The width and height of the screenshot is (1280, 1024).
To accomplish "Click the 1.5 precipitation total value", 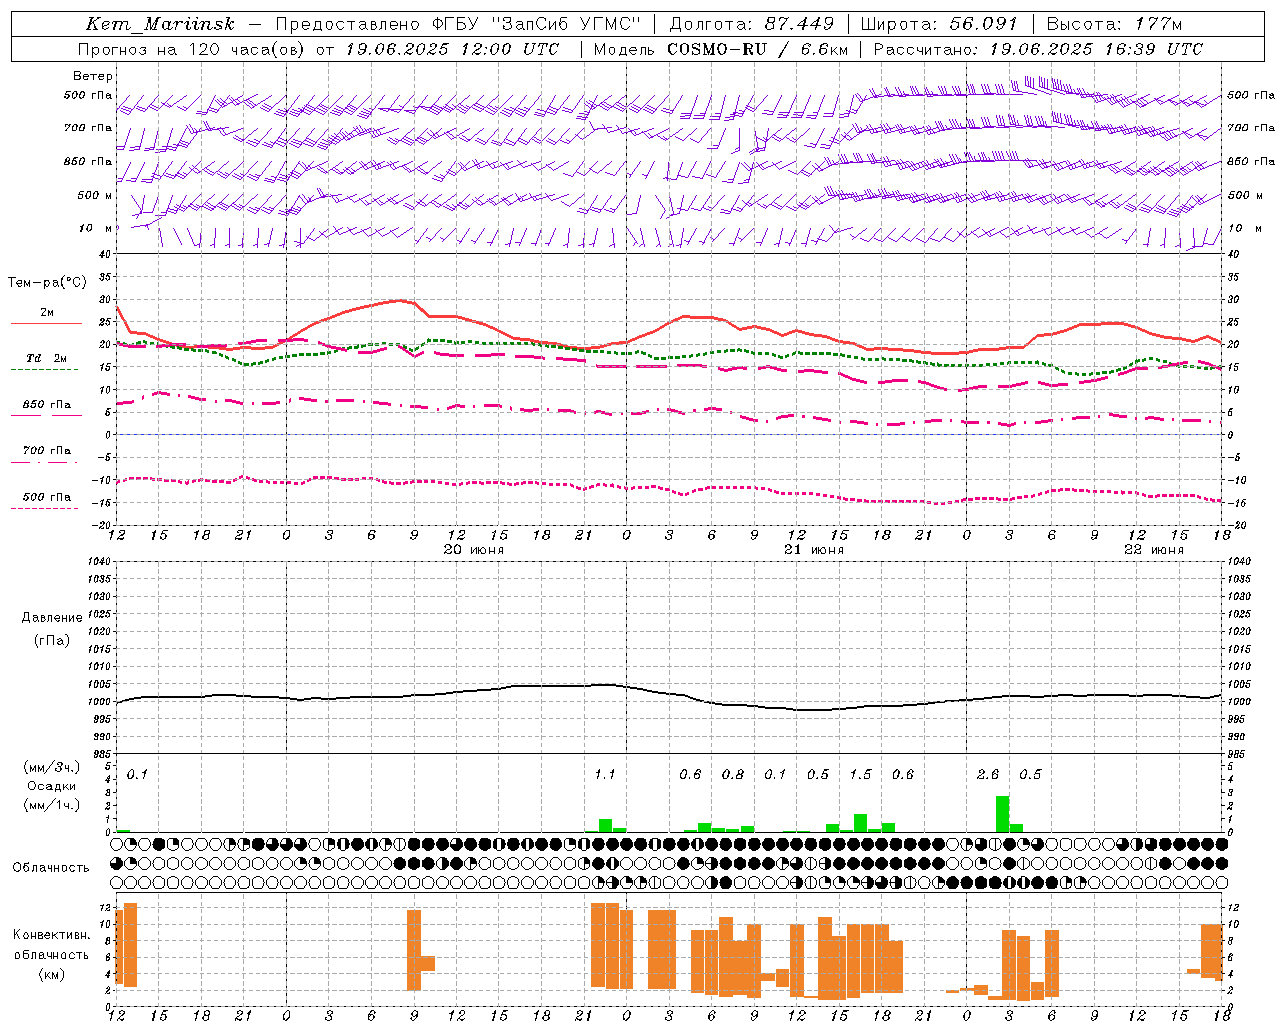I will [x=860, y=775].
